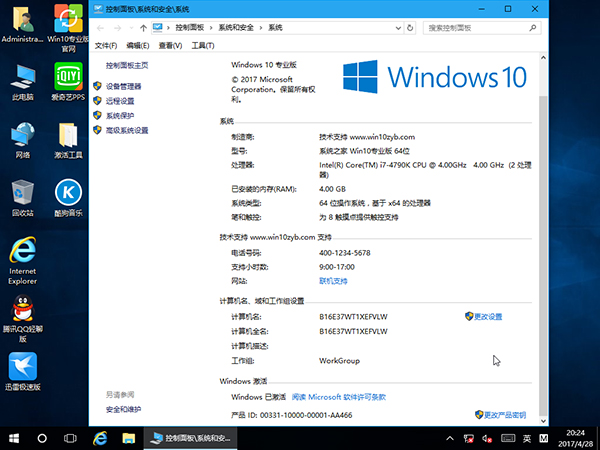Expand the recent locations arrow beside Forward
The image size is (600, 450).
coord(132,29)
